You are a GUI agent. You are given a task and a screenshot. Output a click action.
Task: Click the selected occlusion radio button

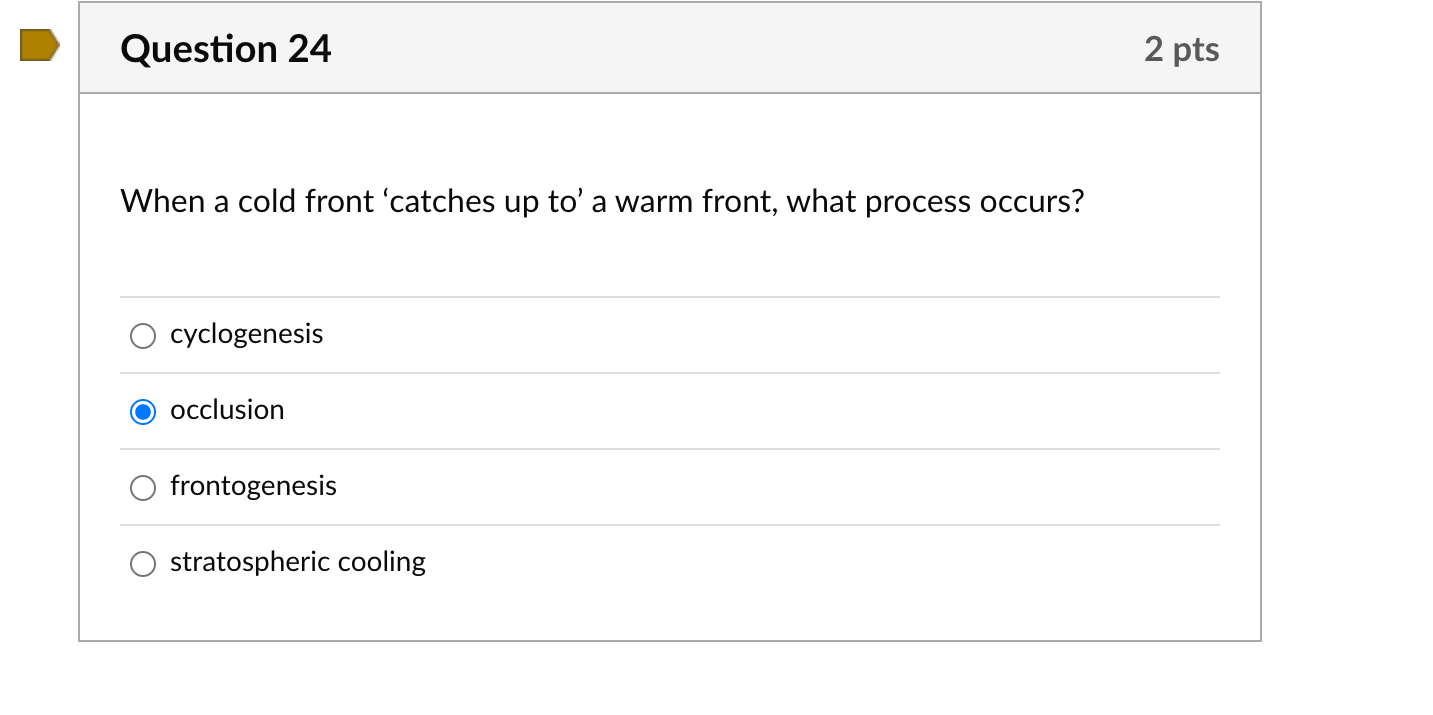[x=143, y=412]
